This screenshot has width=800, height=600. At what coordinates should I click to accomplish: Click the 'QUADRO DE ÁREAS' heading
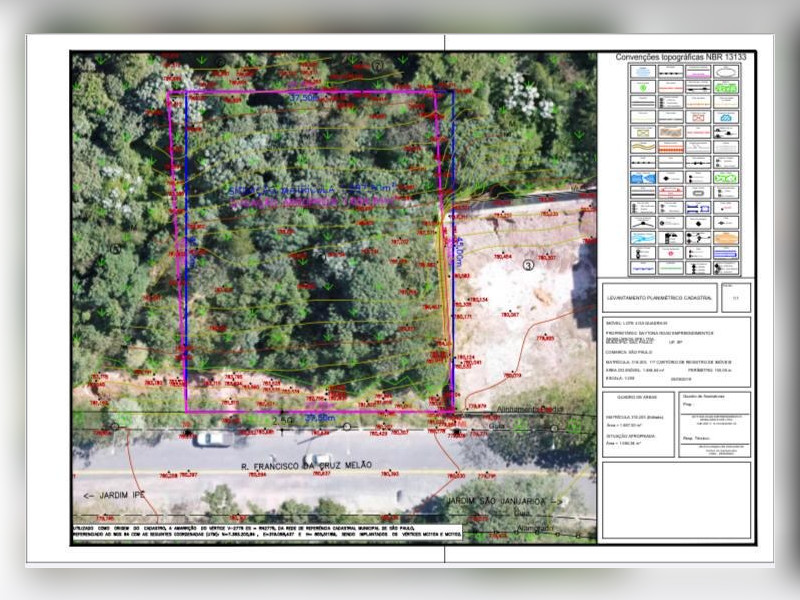pyautogui.click(x=637, y=397)
